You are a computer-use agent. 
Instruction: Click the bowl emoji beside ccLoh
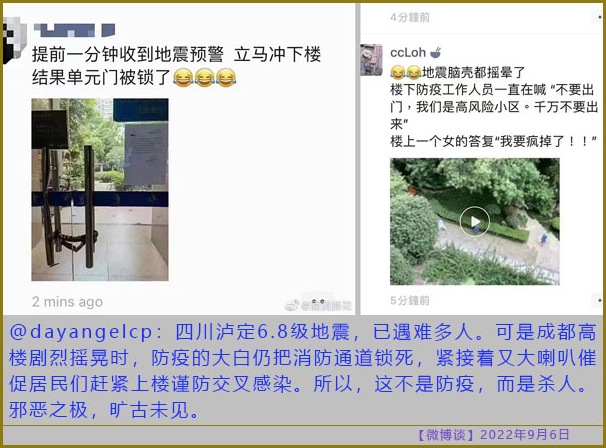point(436,52)
